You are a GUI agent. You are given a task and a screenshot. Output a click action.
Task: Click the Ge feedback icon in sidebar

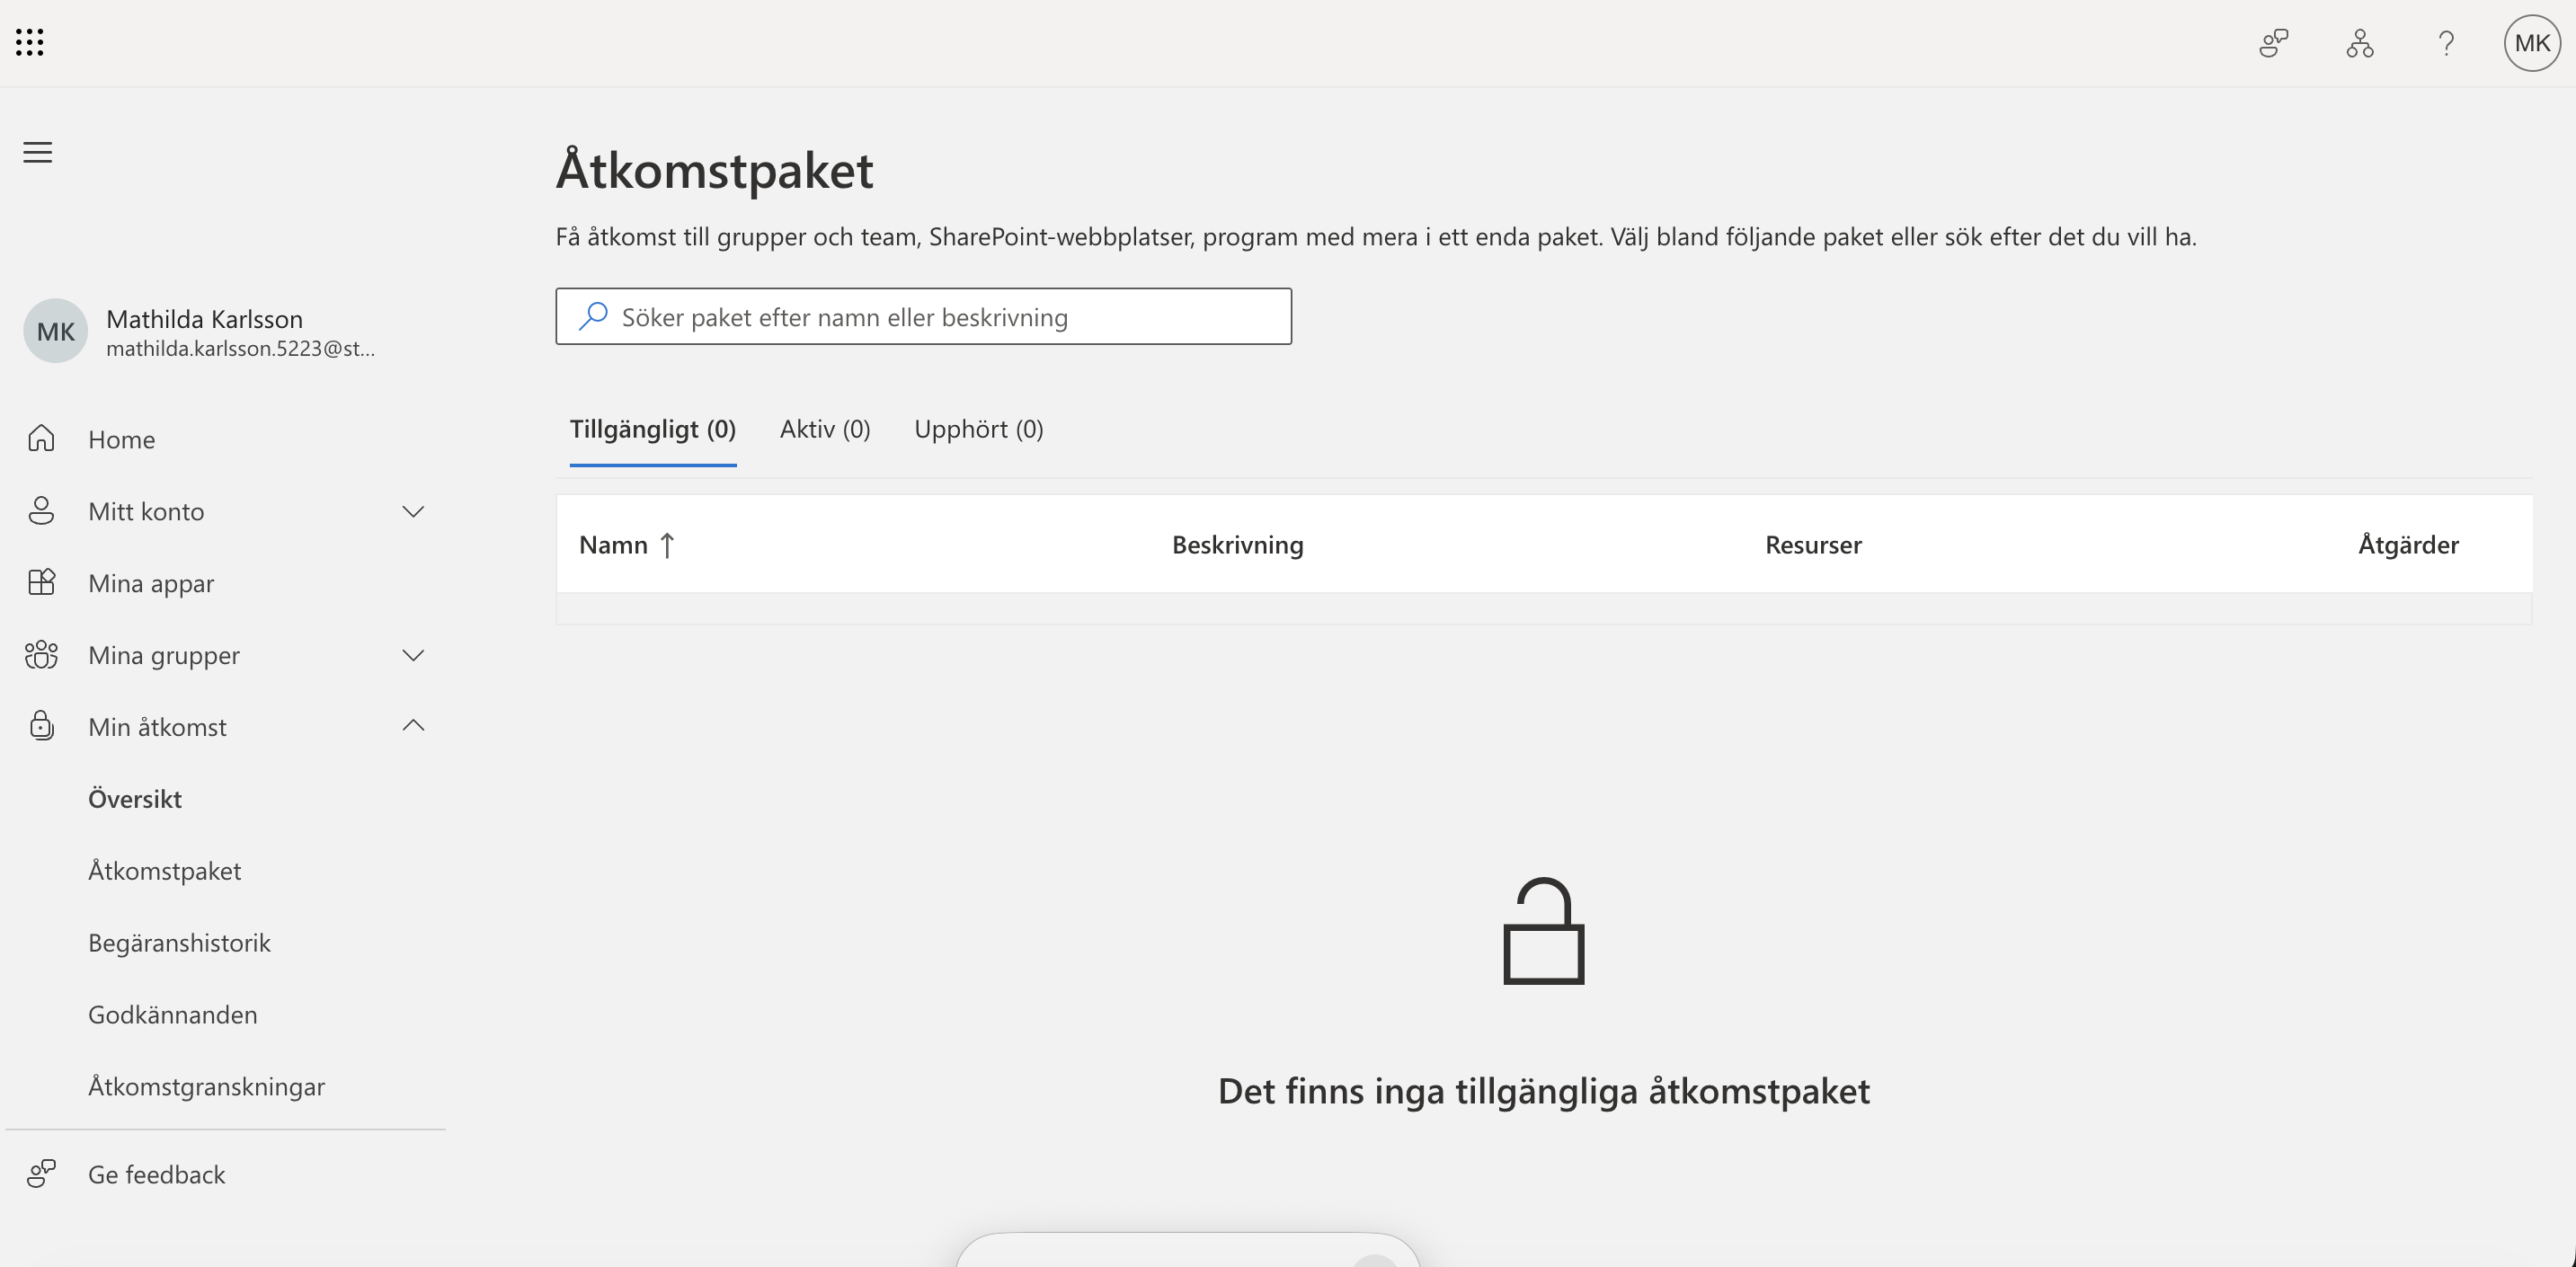41,1174
